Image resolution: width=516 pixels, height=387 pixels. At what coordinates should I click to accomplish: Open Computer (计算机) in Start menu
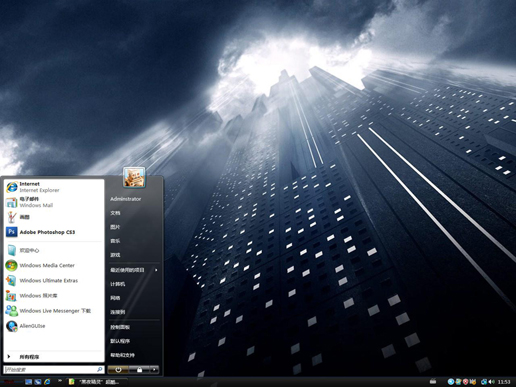tap(118, 284)
